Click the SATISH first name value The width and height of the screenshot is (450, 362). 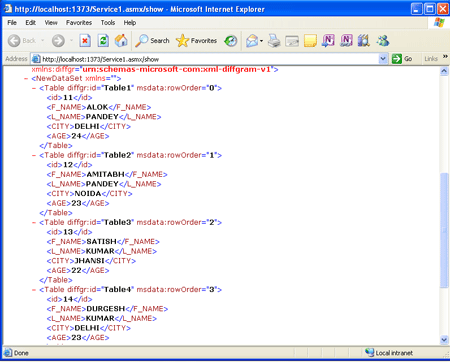(x=101, y=241)
